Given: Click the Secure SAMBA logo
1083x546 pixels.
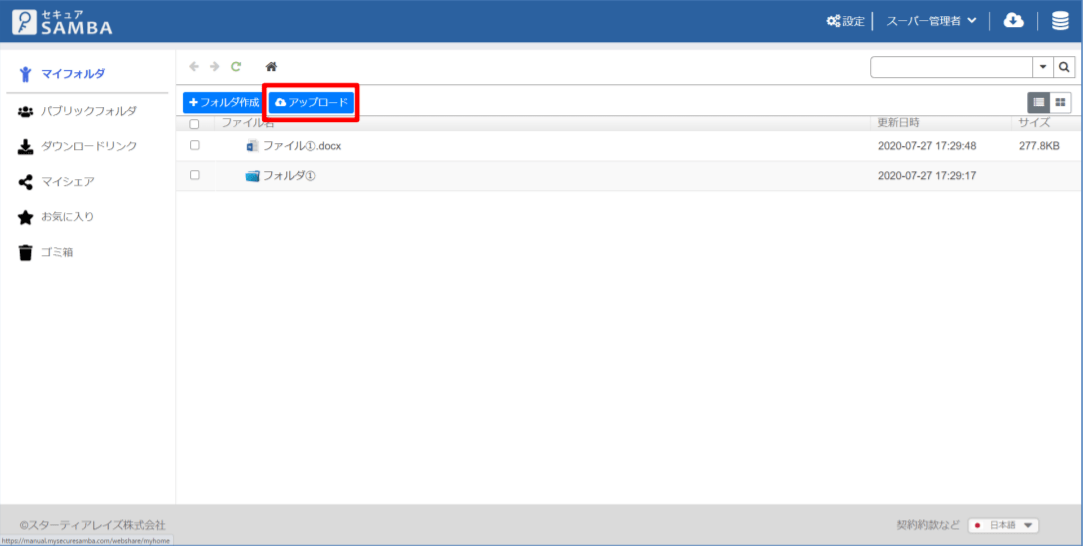Looking at the screenshot, I should [x=62, y=22].
